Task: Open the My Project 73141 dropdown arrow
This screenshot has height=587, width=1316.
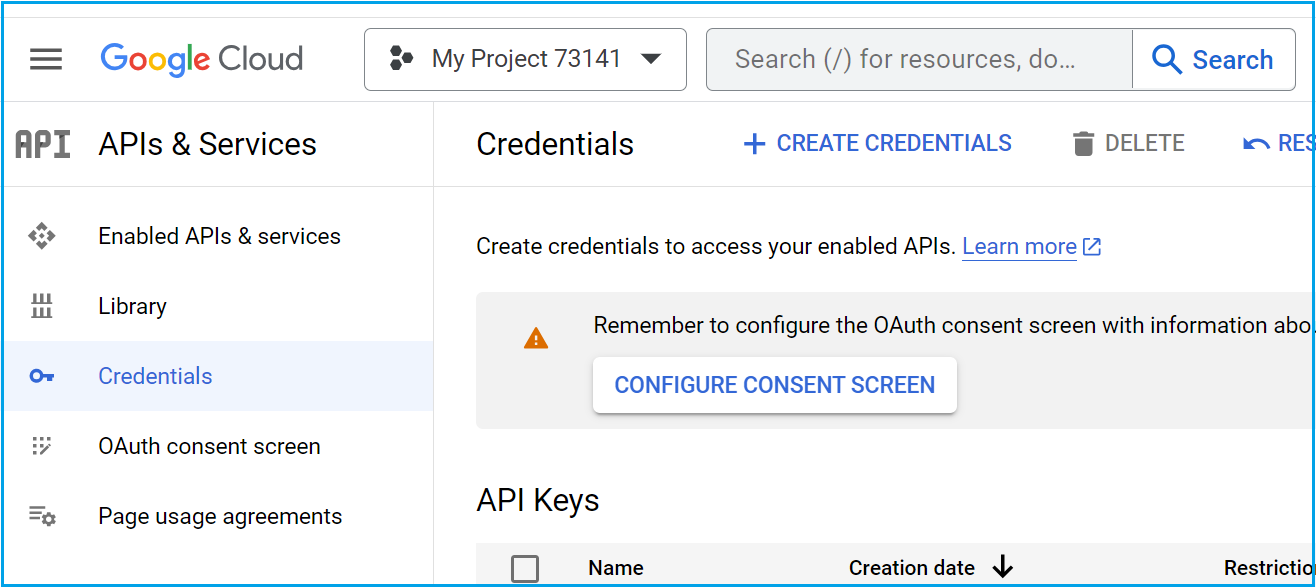Action: coord(651,59)
